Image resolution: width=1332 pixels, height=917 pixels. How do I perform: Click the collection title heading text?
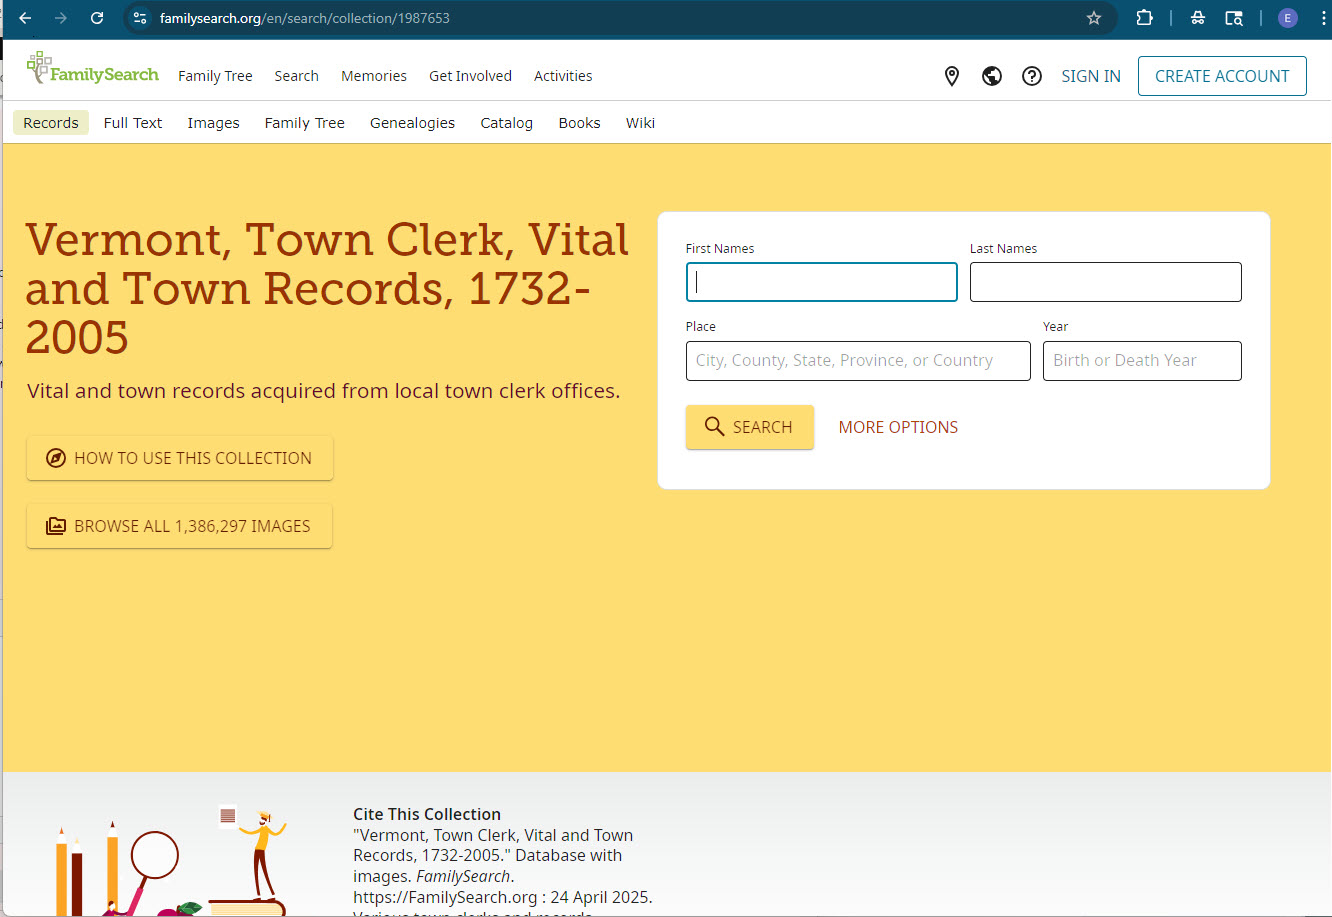point(327,288)
